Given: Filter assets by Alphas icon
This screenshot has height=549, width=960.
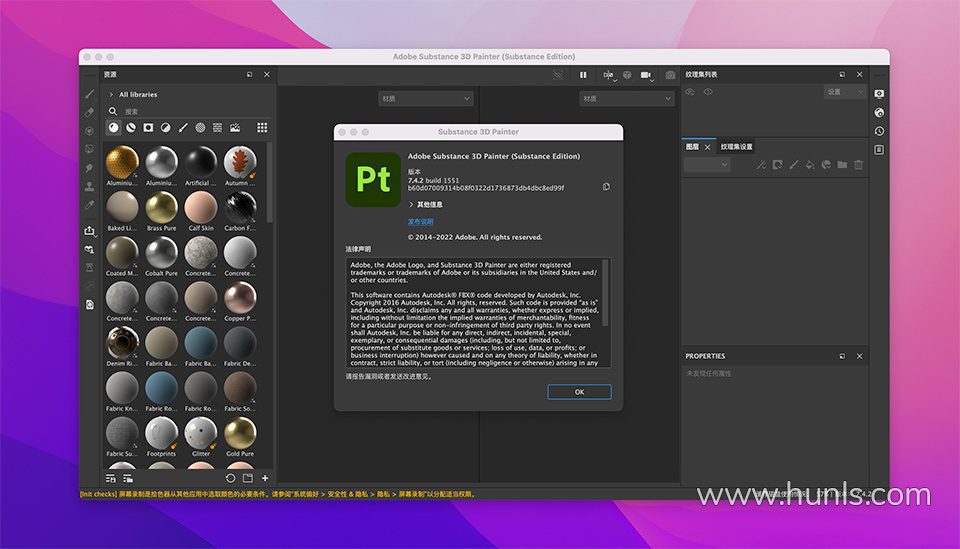Looking at the screenshot, I should point(200,127).
